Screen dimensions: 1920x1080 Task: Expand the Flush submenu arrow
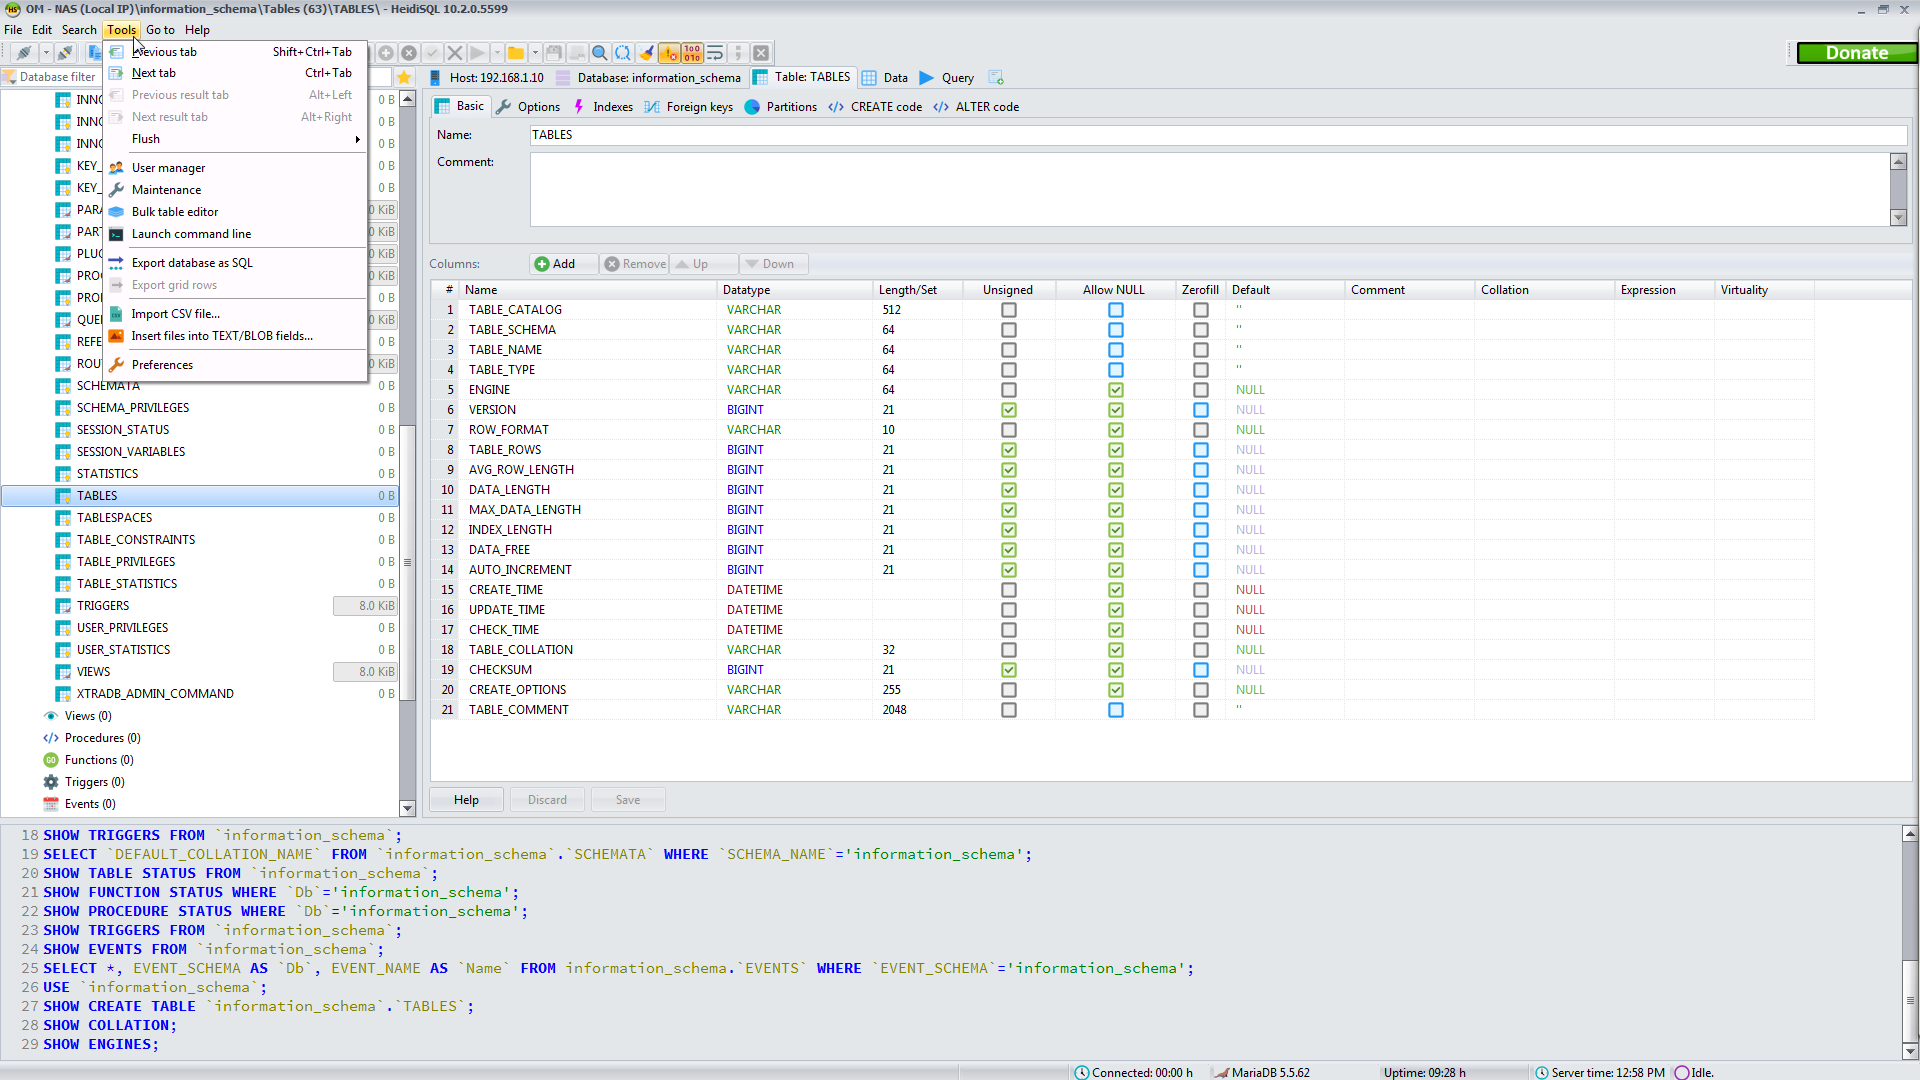(x=357, y=140)
